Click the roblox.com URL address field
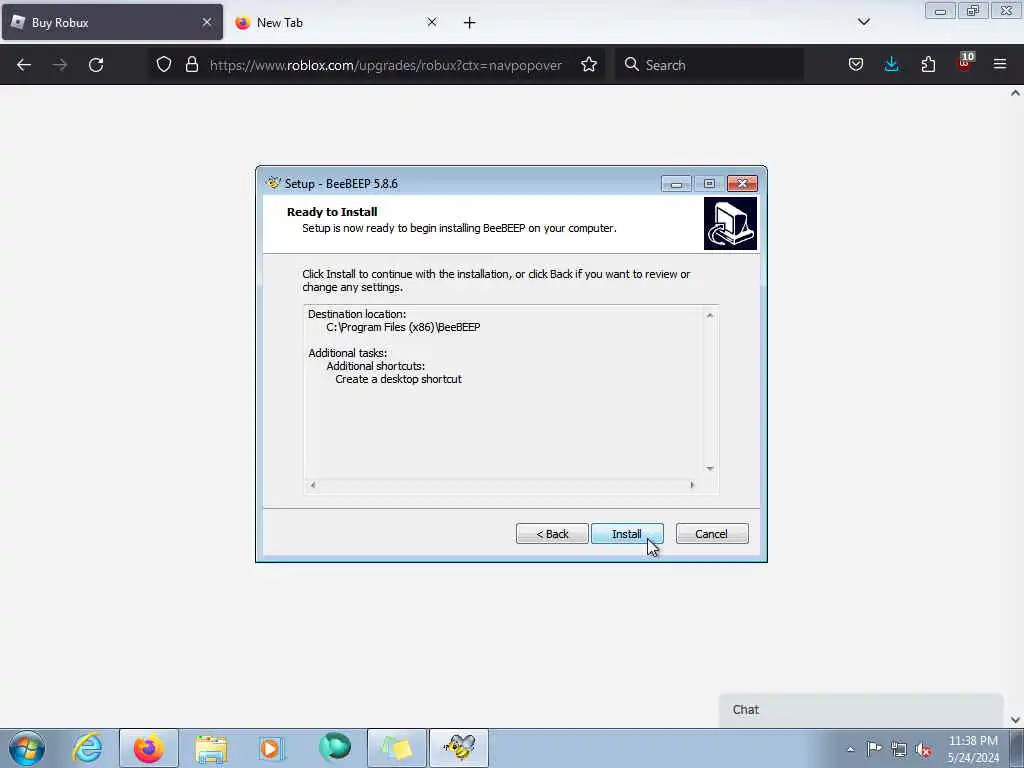The width and height of the screenshot is (1024, 768). 385,65
